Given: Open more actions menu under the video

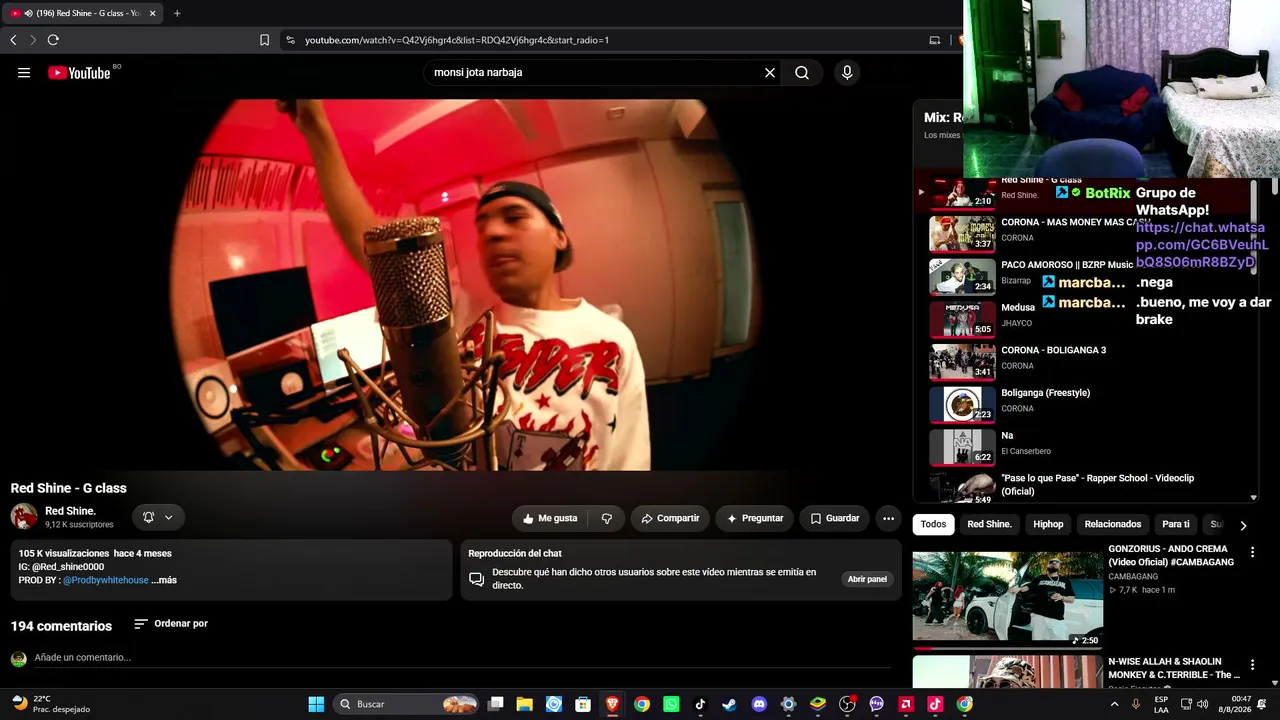Looking at the screenshot, I should point(888,518).
